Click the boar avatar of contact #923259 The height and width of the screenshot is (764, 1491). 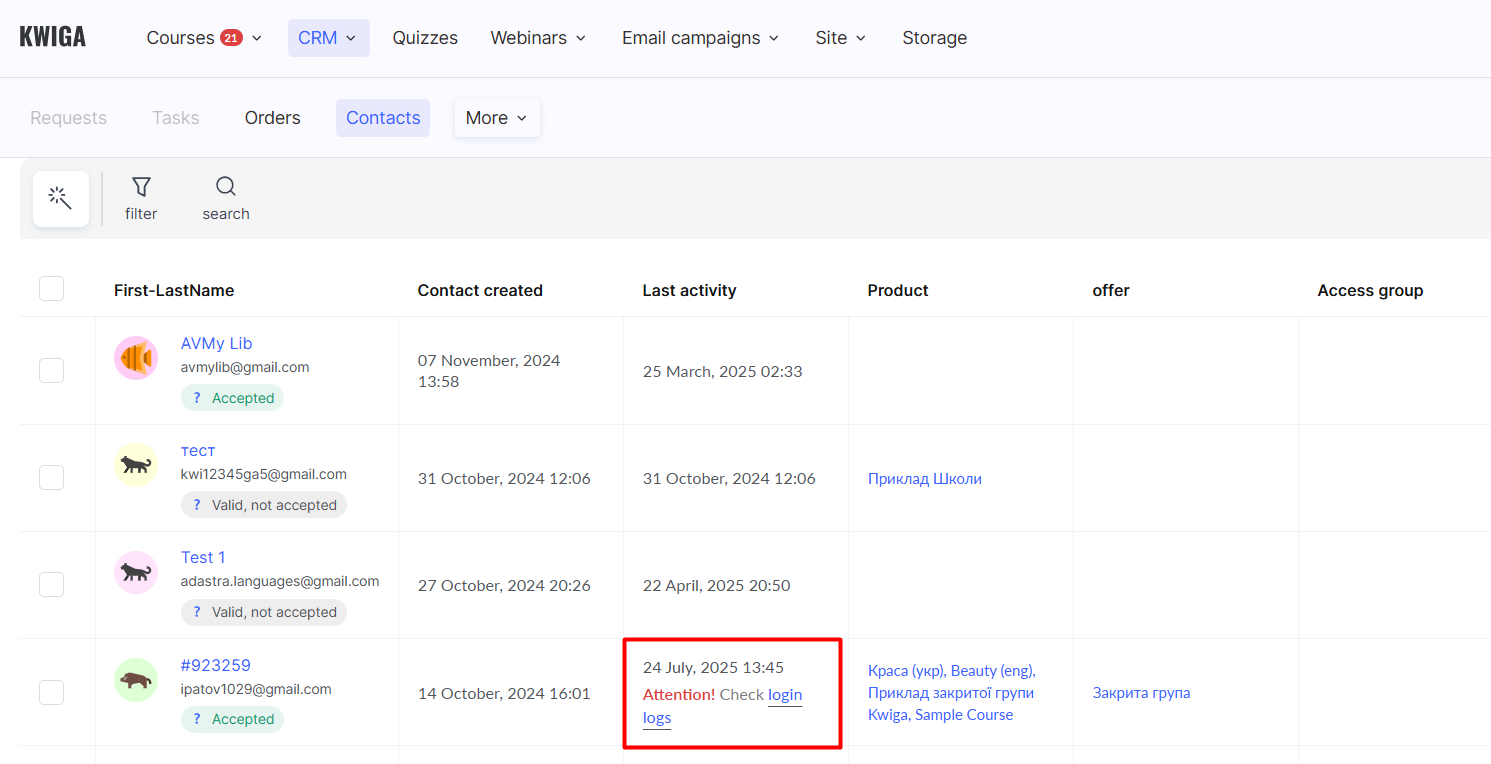tap(136, 680)
